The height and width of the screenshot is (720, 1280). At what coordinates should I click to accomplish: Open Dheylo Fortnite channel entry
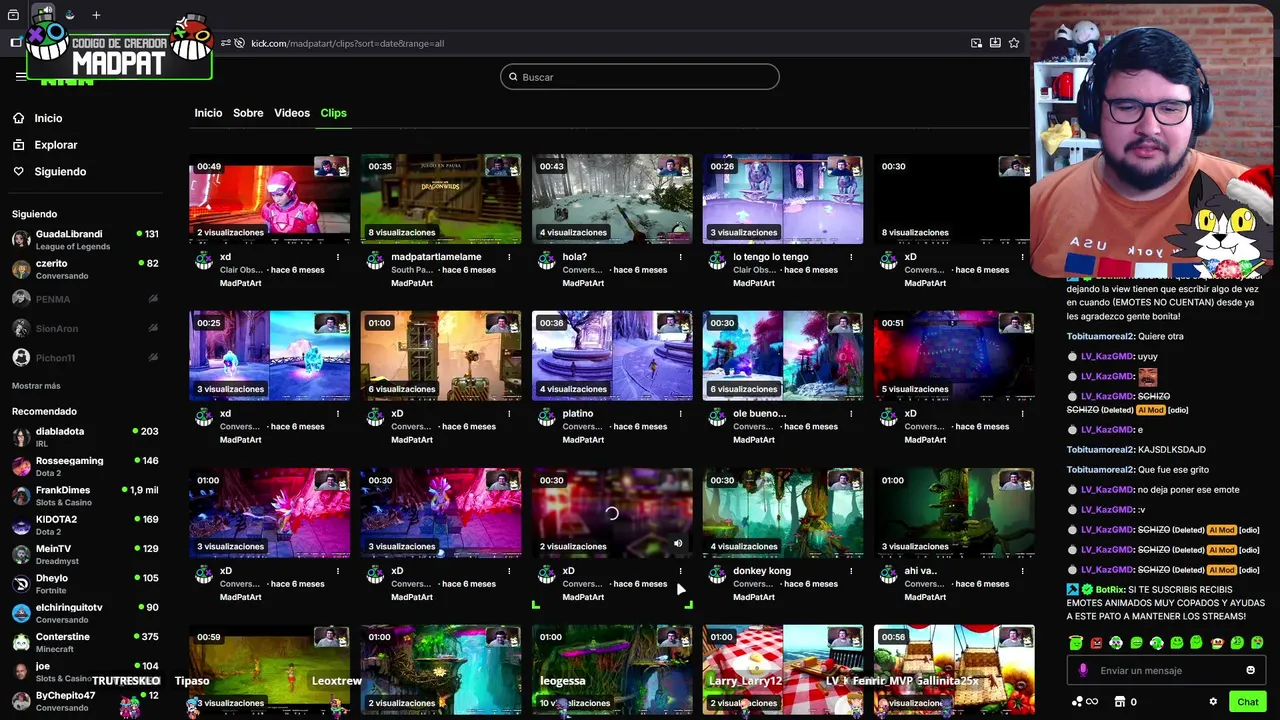[x=85, y=584]
